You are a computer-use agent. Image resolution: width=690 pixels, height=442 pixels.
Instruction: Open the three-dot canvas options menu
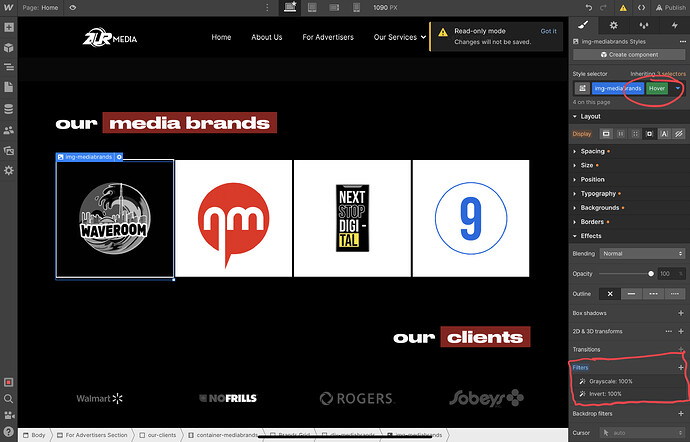coord(267,7)
